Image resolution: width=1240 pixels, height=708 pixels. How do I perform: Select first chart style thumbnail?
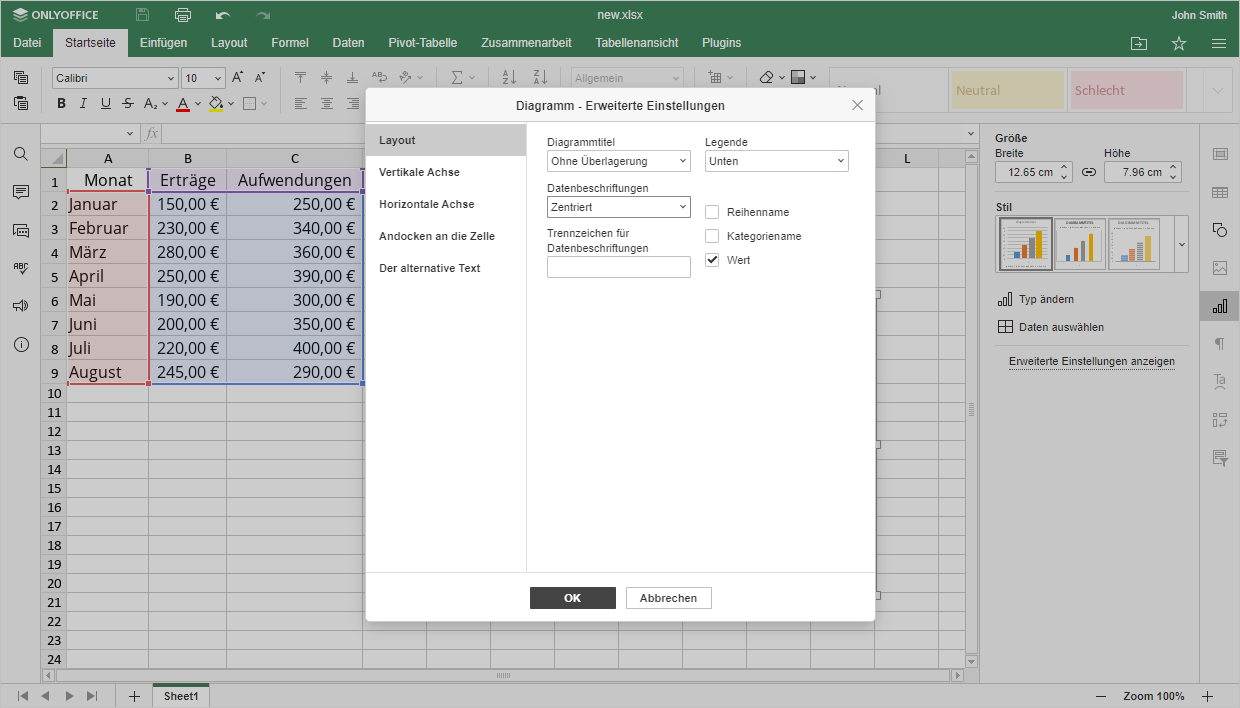1025,244
